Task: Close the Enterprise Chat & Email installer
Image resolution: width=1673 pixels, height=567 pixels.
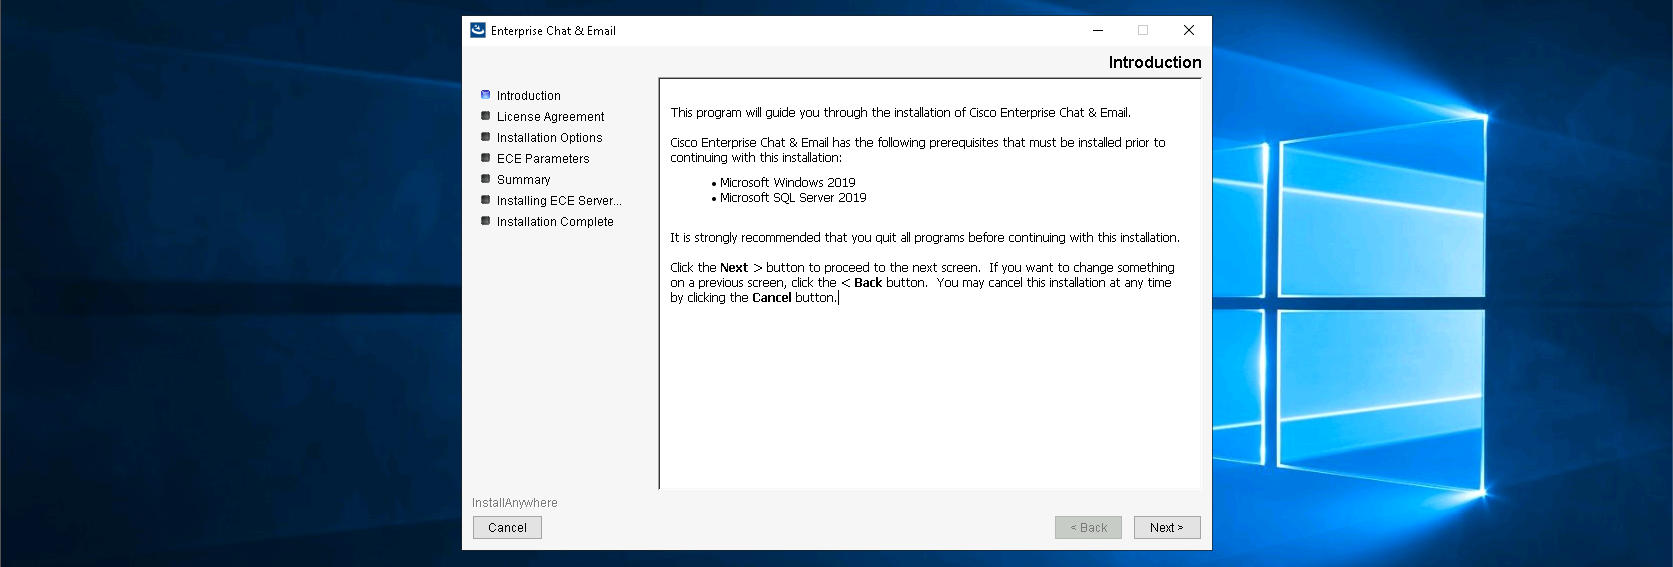Action: pyautogui.click(x=1189, y=30)
